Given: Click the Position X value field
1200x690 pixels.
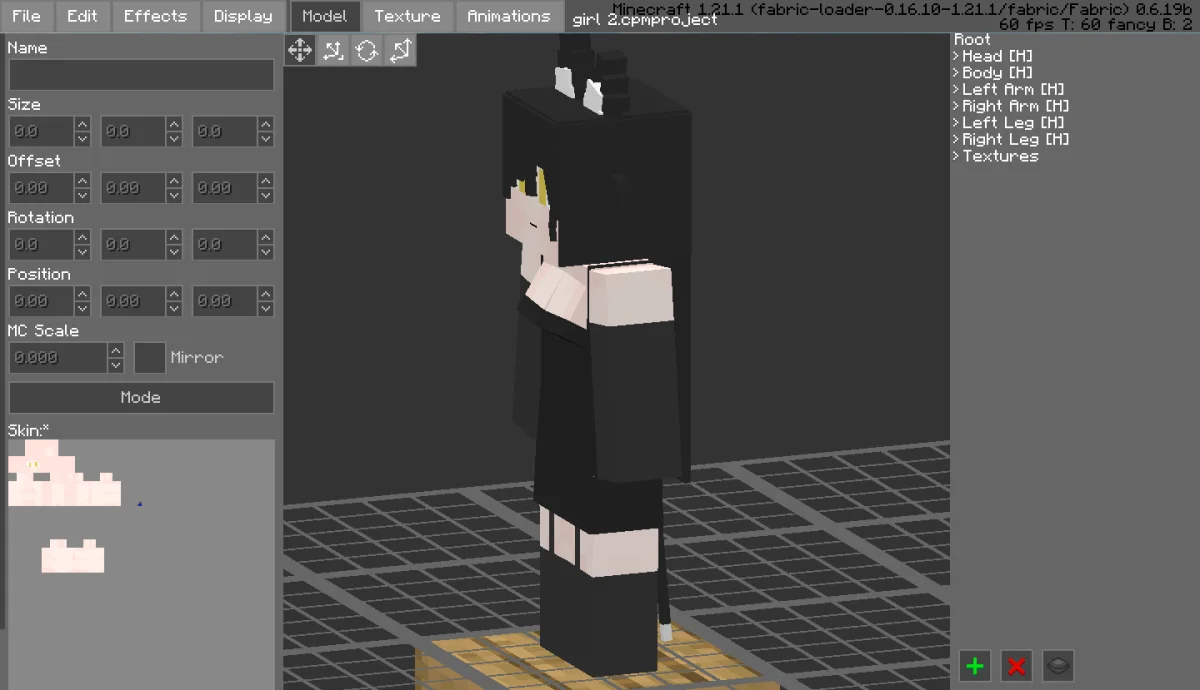Looking at the screenshot, I should pos(42,301).
